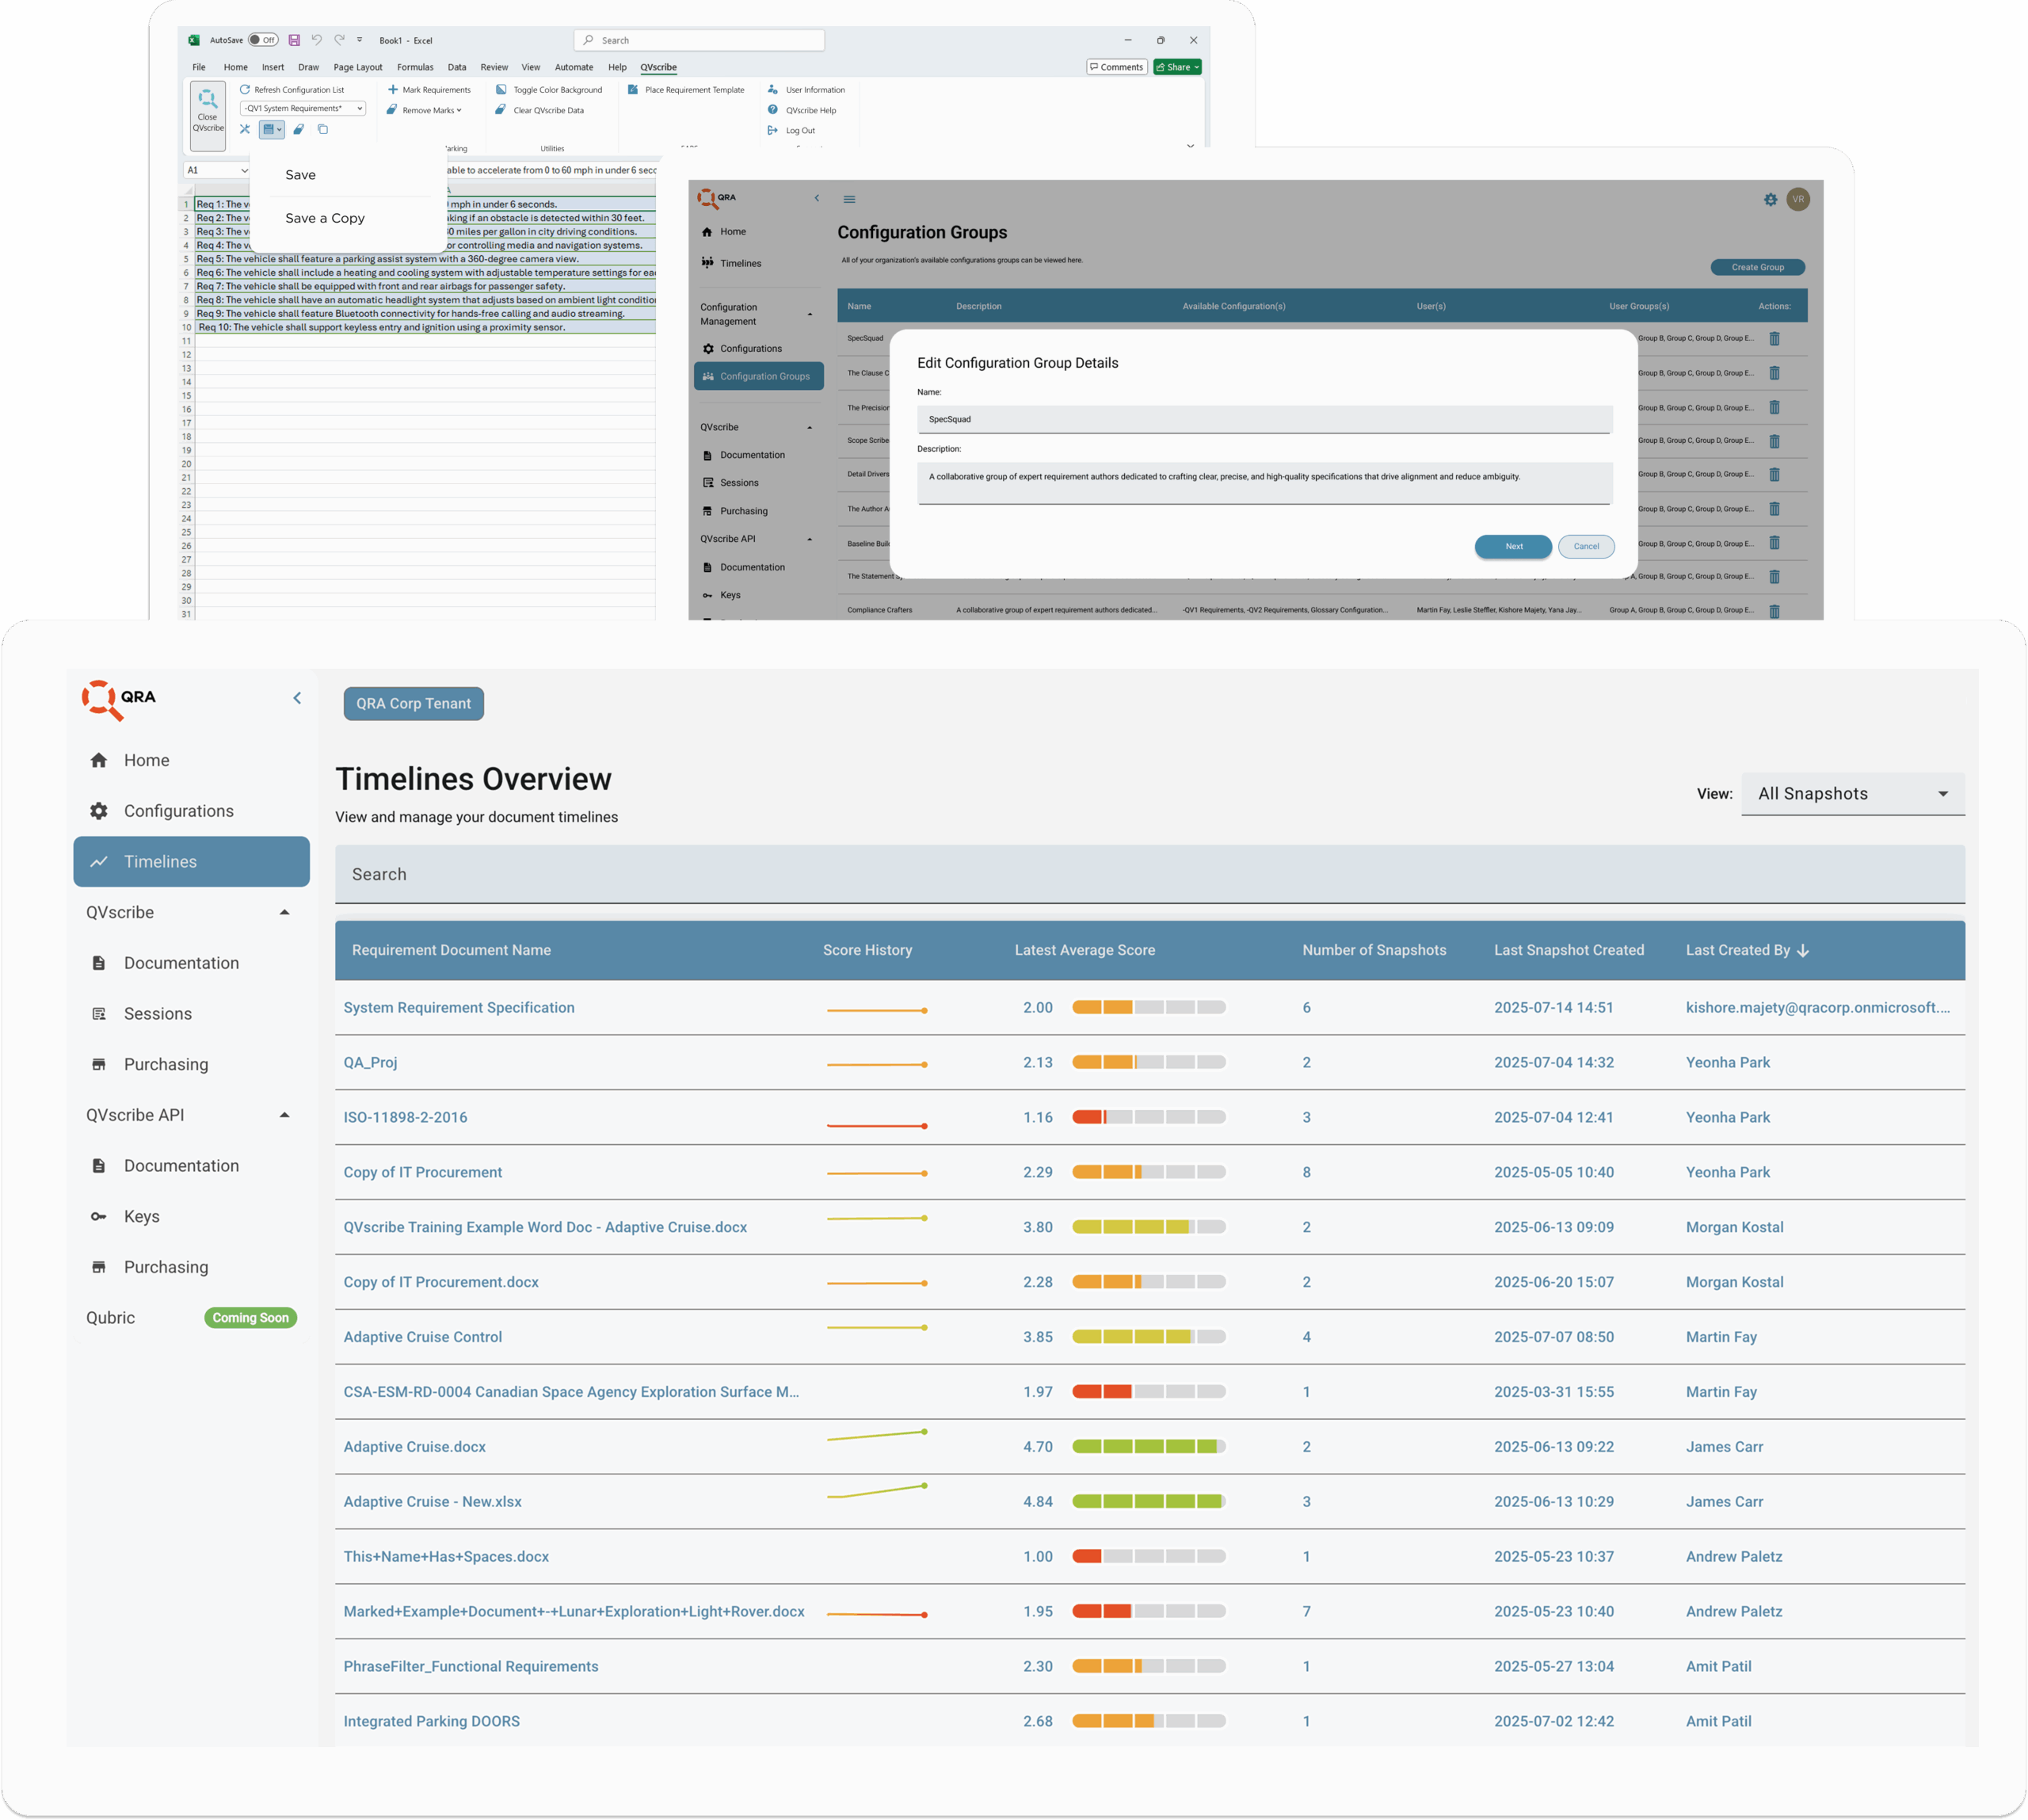This screenshot has height=1820, width=2028.
Task: Click Refresh Configuration List icon in Excel
Action: click(x=245, y=90)
